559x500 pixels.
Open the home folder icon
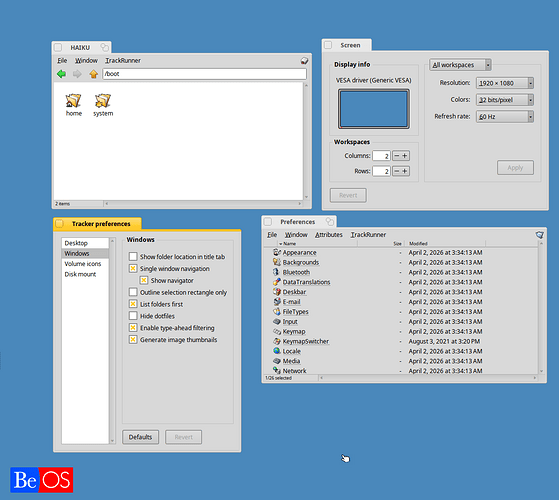(x=73, y=100)
